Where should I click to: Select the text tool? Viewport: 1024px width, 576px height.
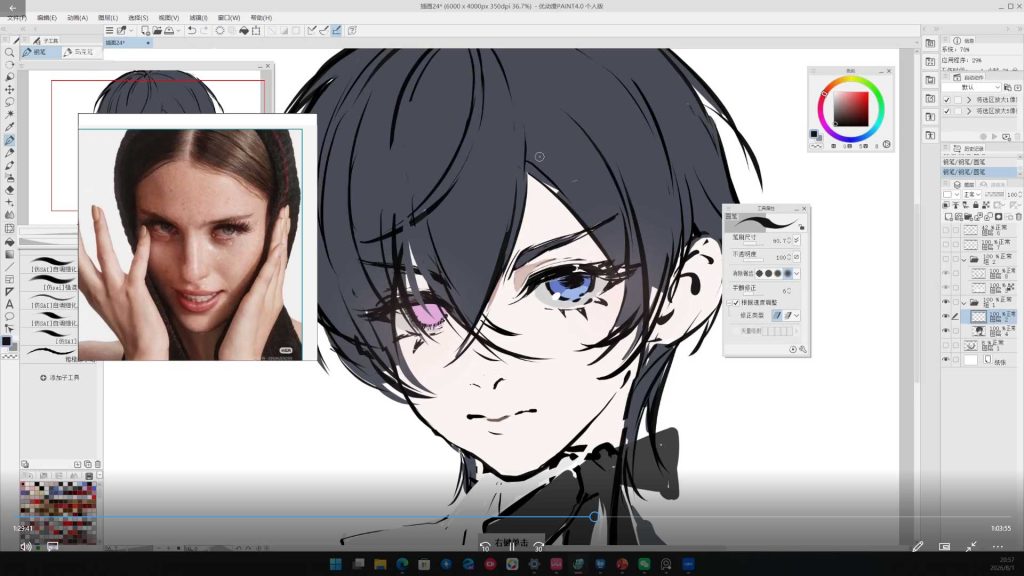click(x=9, y=304)
